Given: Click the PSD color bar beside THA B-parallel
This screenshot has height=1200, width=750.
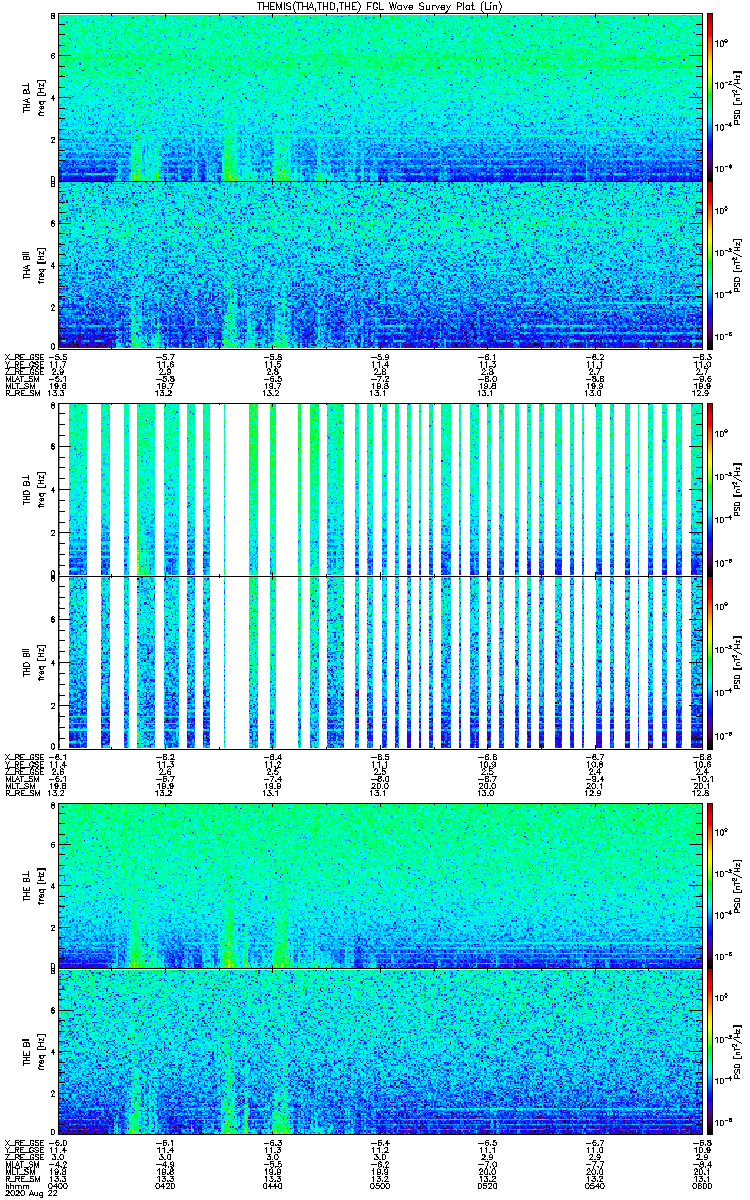Looking at the screenshot, I should [x=710, y=265].
